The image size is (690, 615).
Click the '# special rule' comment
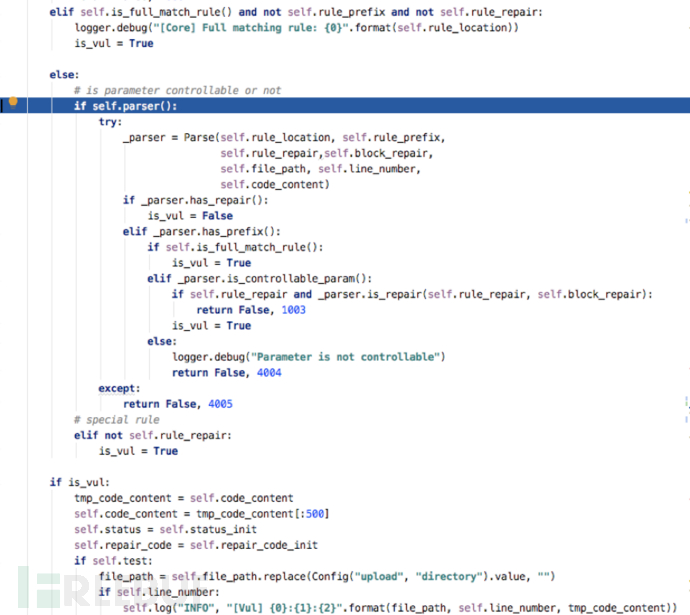tap(116, 420)
